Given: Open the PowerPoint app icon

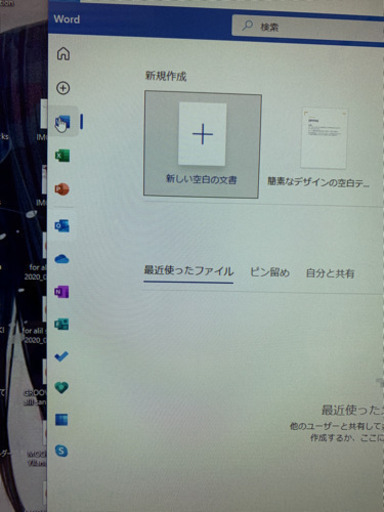Looking at the screenshot, I should coord(62,189).
